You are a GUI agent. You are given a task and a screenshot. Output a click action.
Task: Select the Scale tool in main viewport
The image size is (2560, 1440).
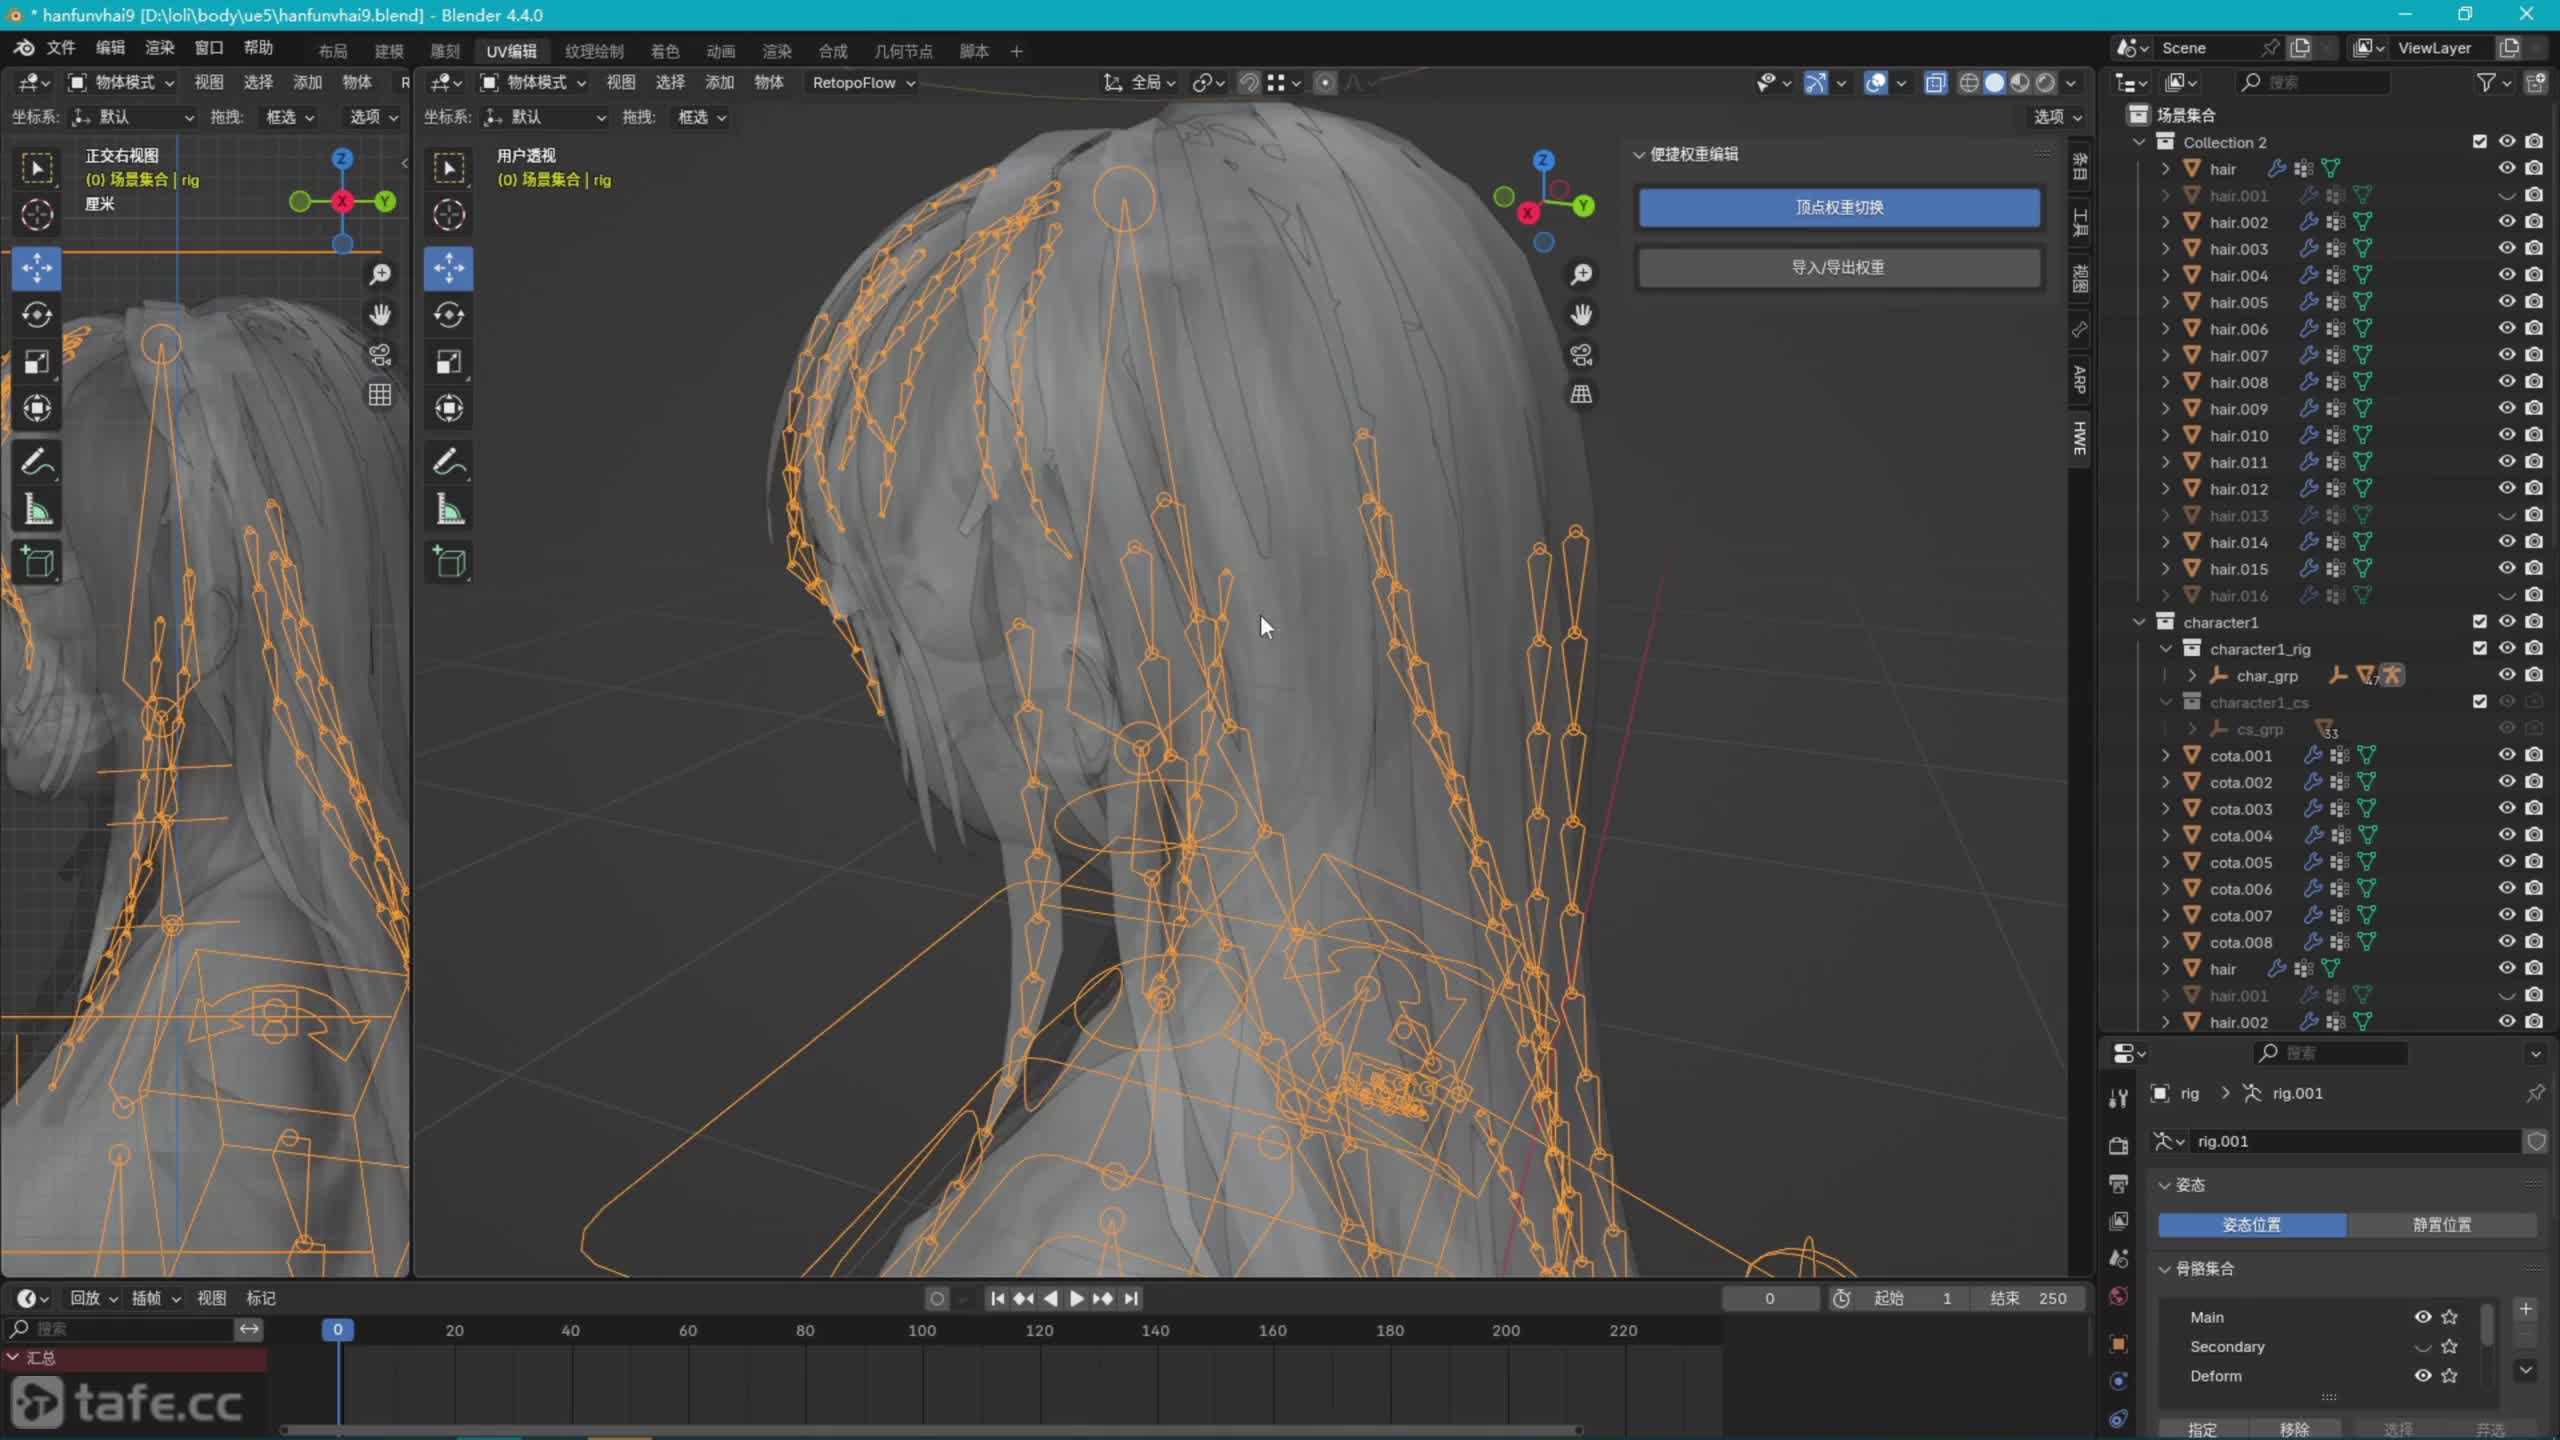point(449,361)
